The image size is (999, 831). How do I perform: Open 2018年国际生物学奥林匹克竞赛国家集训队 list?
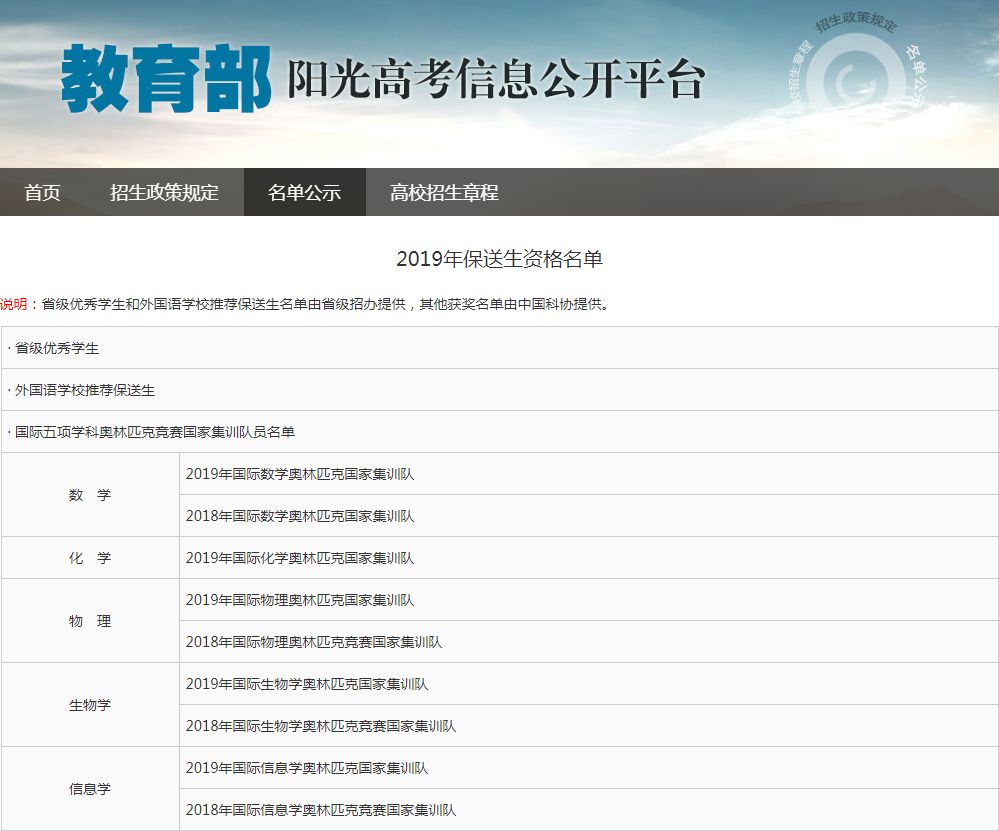[x=321, y=726]
